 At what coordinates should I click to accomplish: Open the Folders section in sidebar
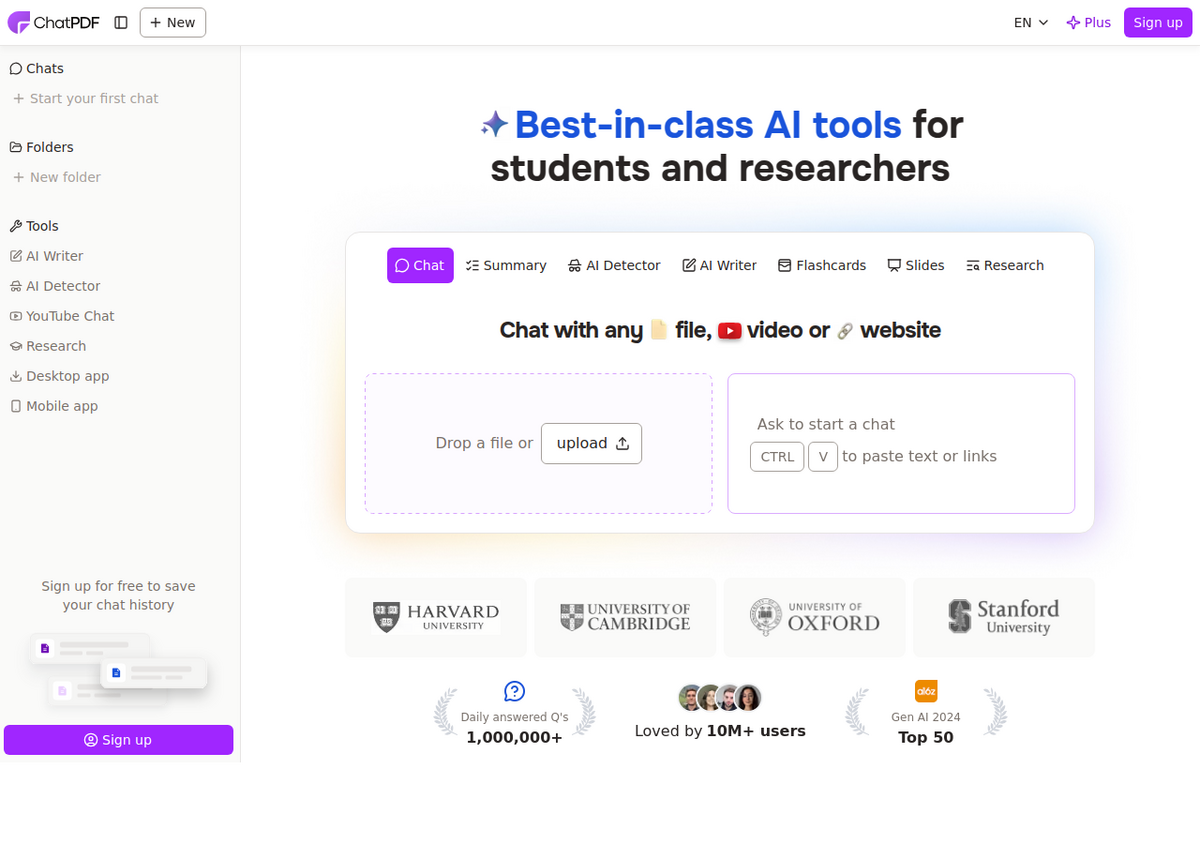(42, 147)
